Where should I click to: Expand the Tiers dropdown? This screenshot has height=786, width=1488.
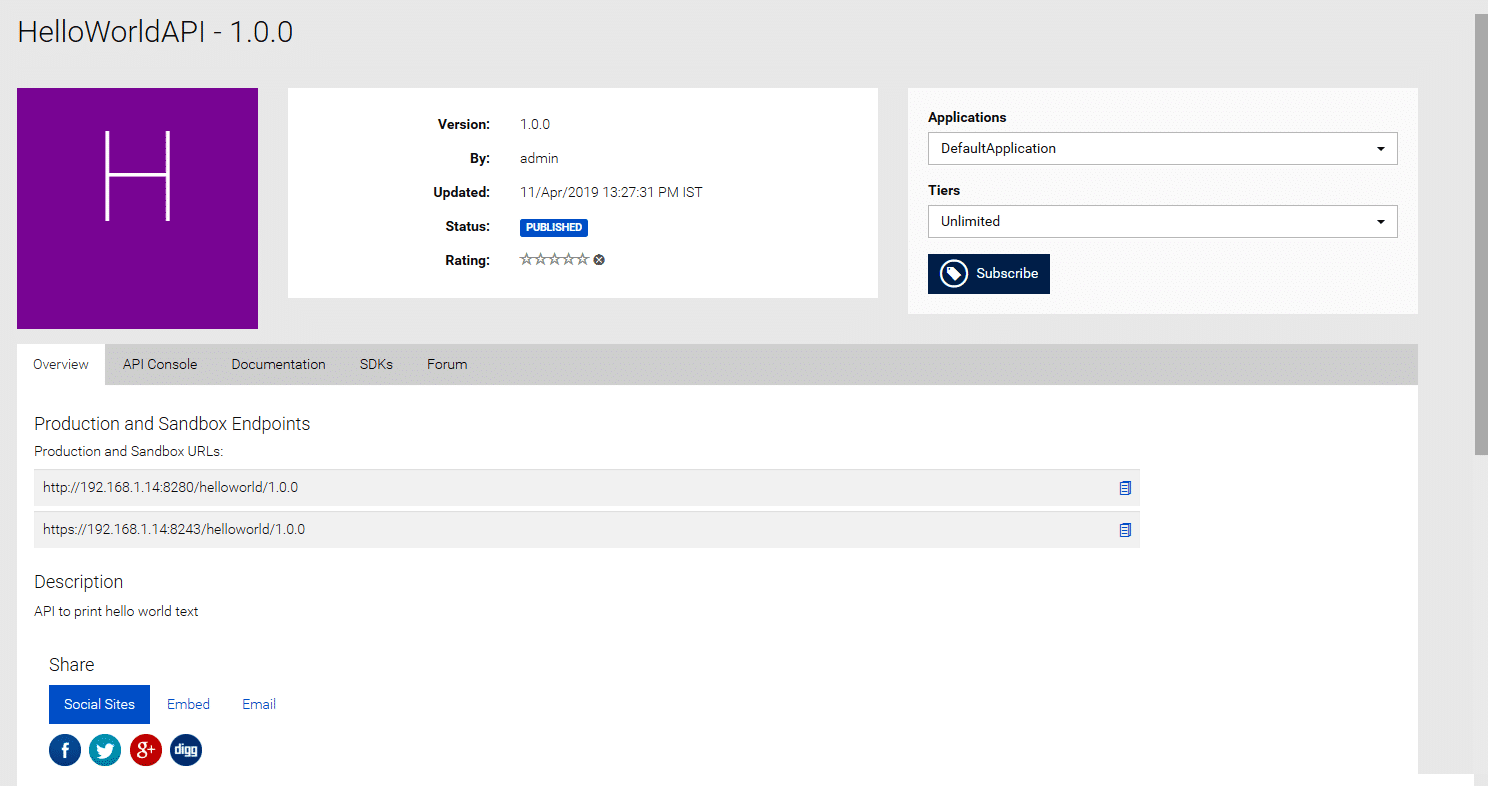1162,221
